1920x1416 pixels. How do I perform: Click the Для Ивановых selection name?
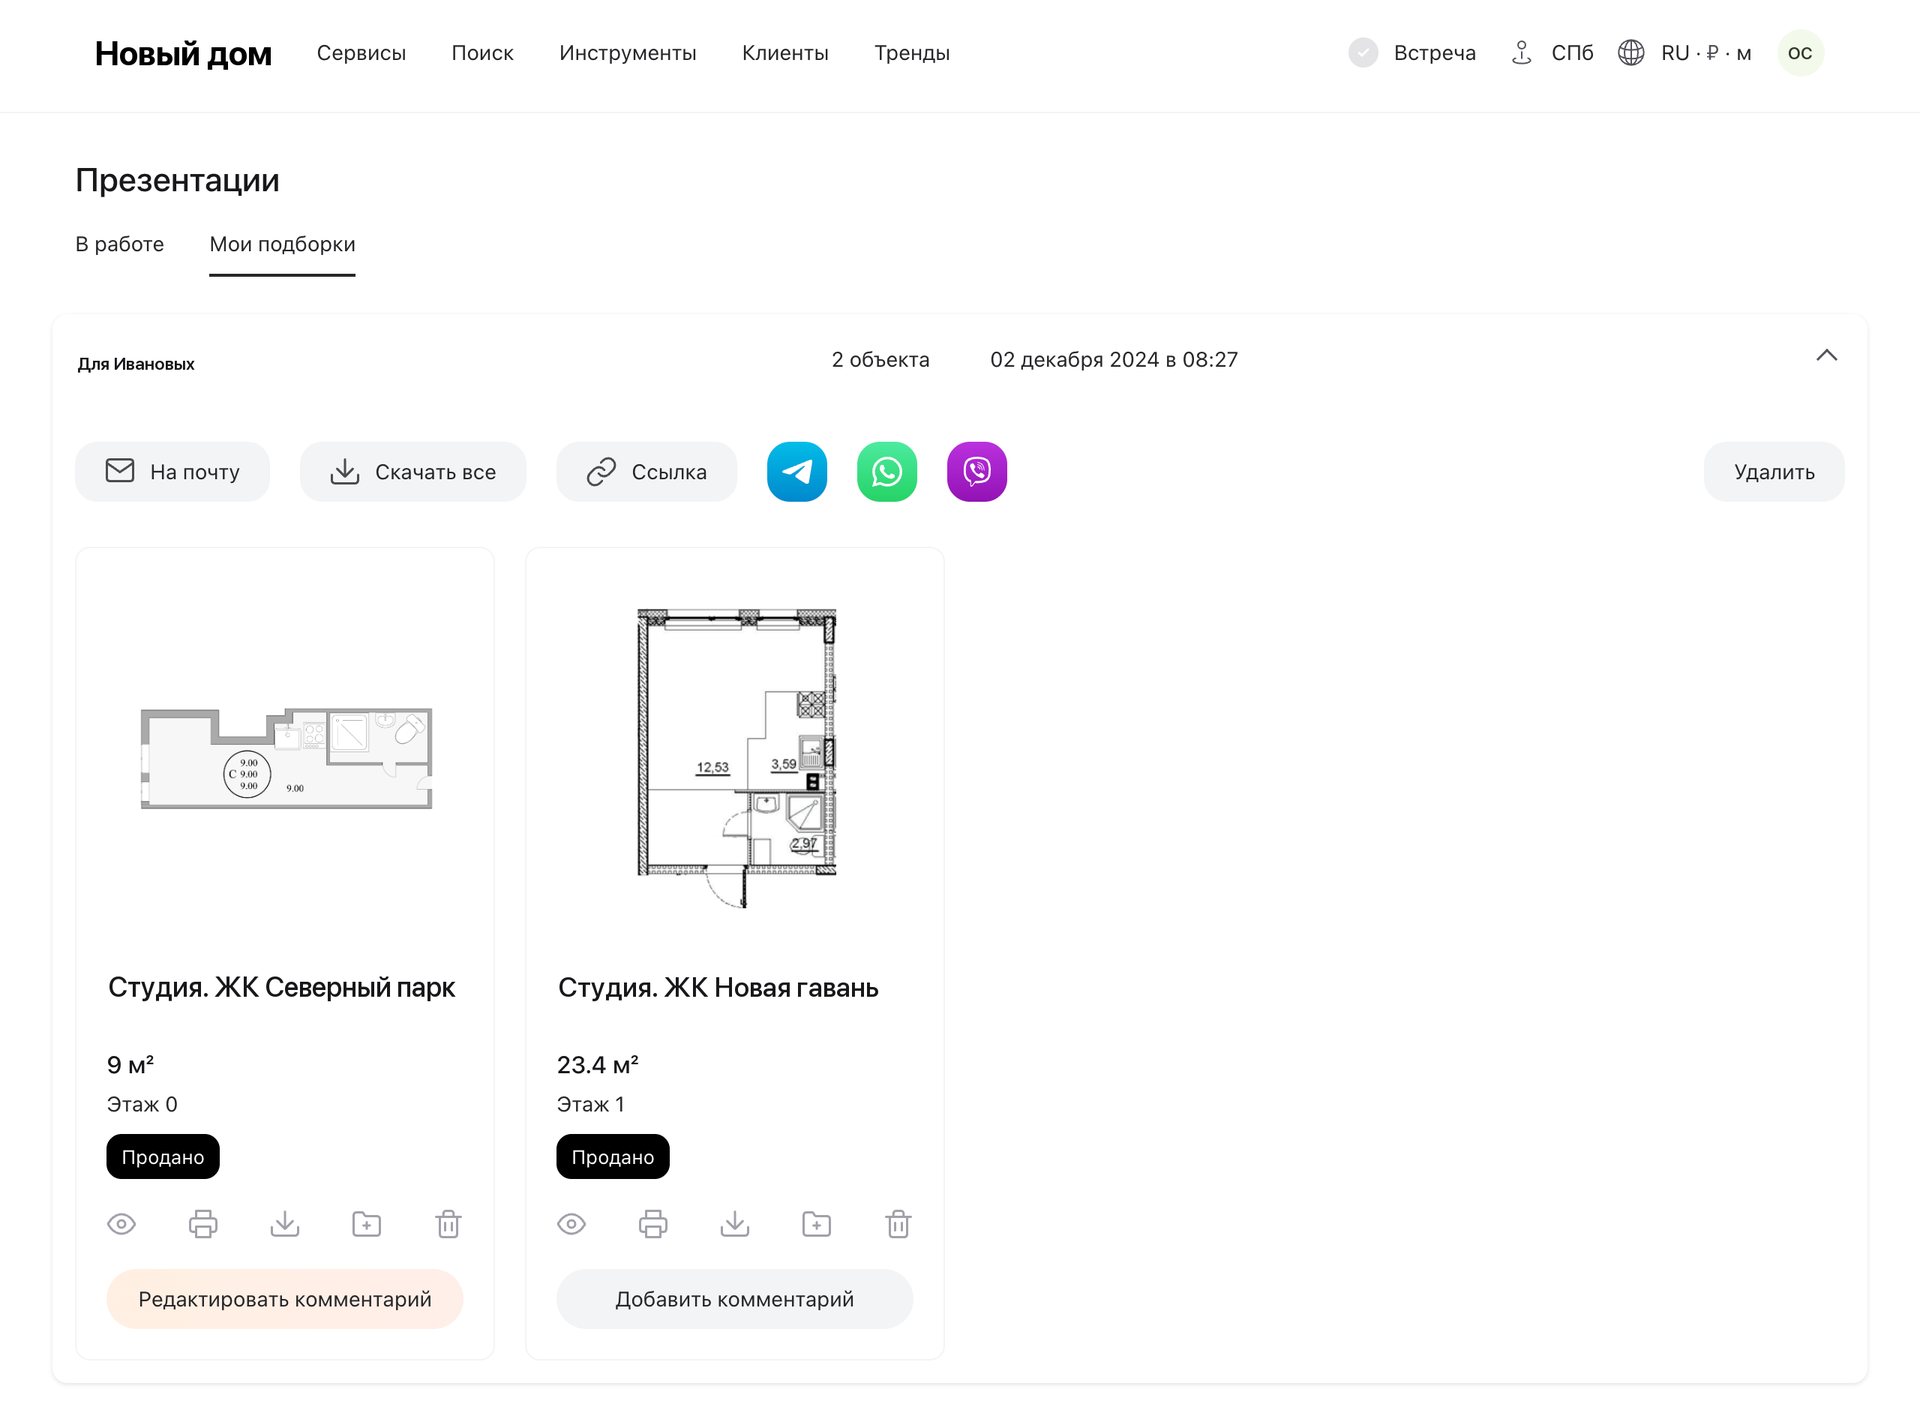click(136, 364)
